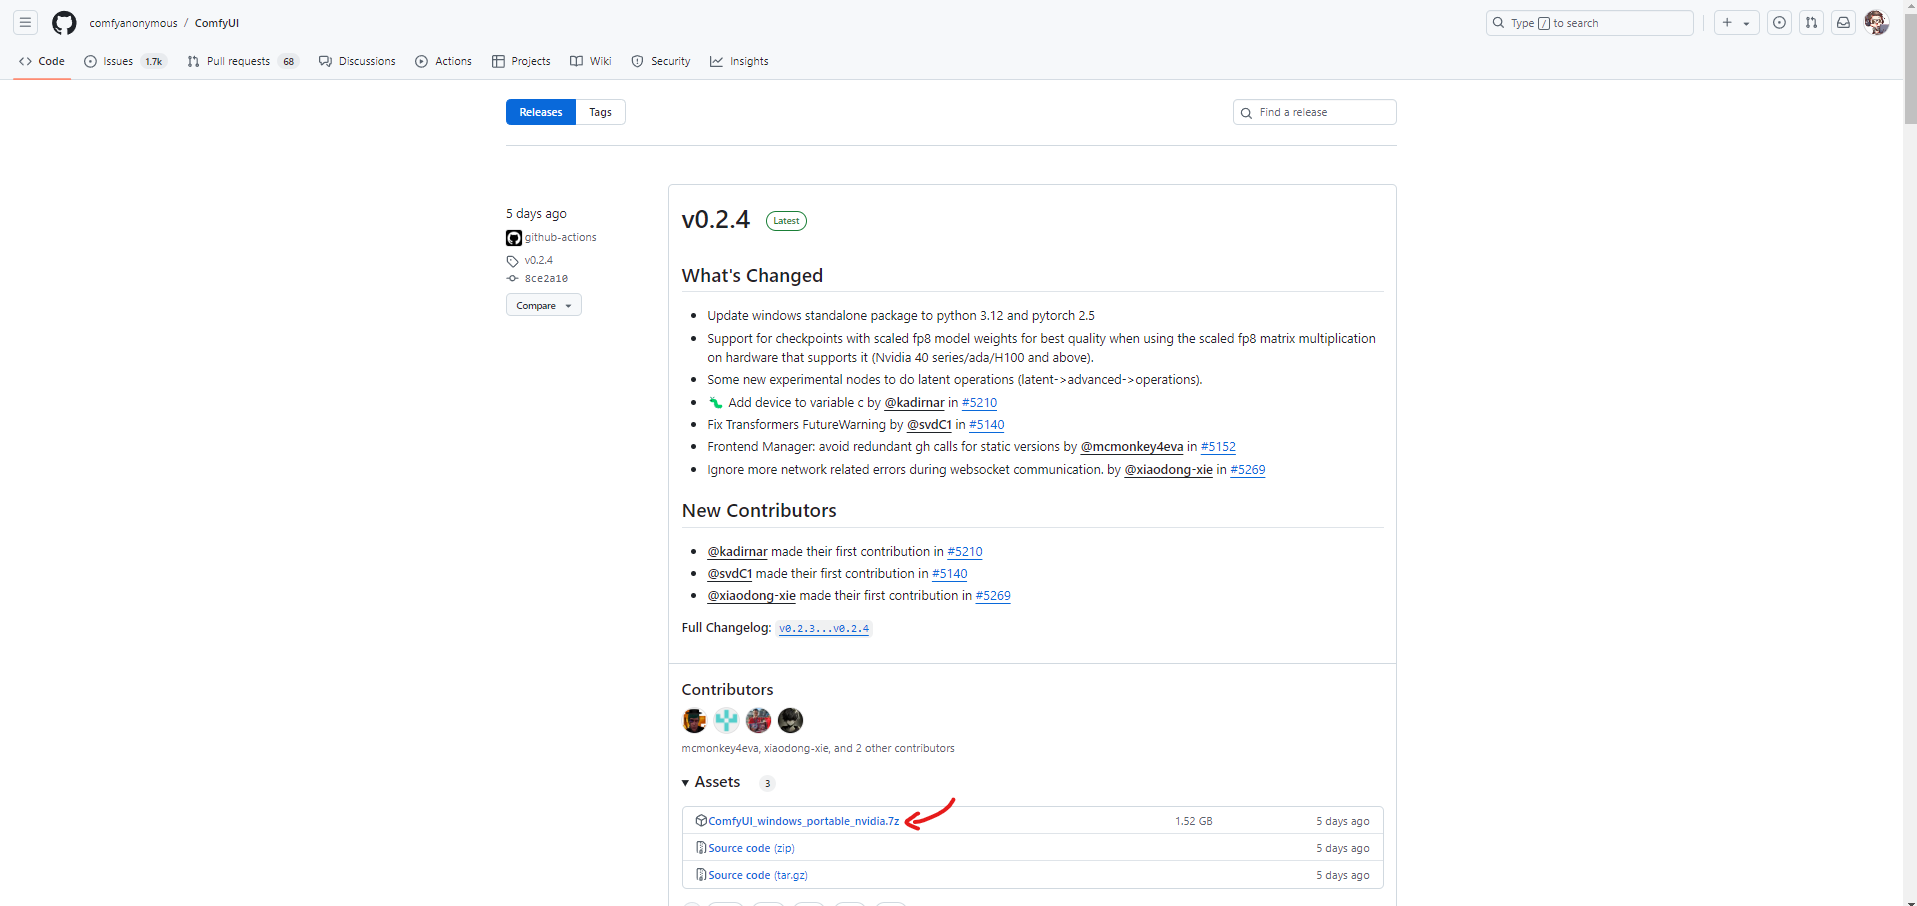Open the Wiki tab
Image resolution: width=1917 pixels, height=906 pixels.
pos(590,61)
